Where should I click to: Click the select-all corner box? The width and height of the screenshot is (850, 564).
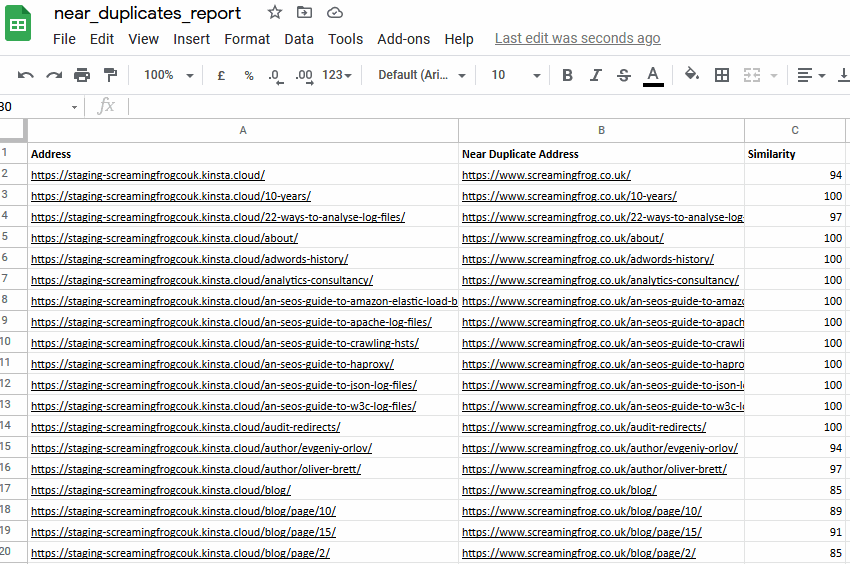click(12, 130)
